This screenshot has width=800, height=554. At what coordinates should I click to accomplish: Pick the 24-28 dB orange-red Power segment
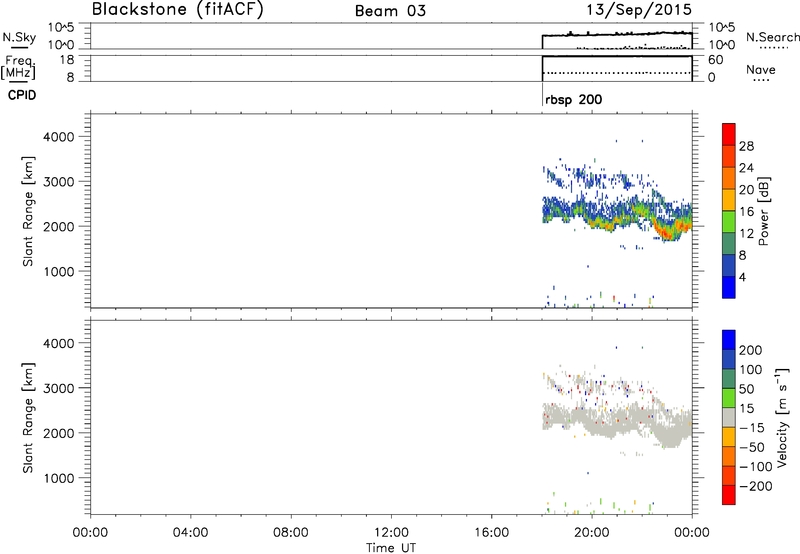pos(729,157)
